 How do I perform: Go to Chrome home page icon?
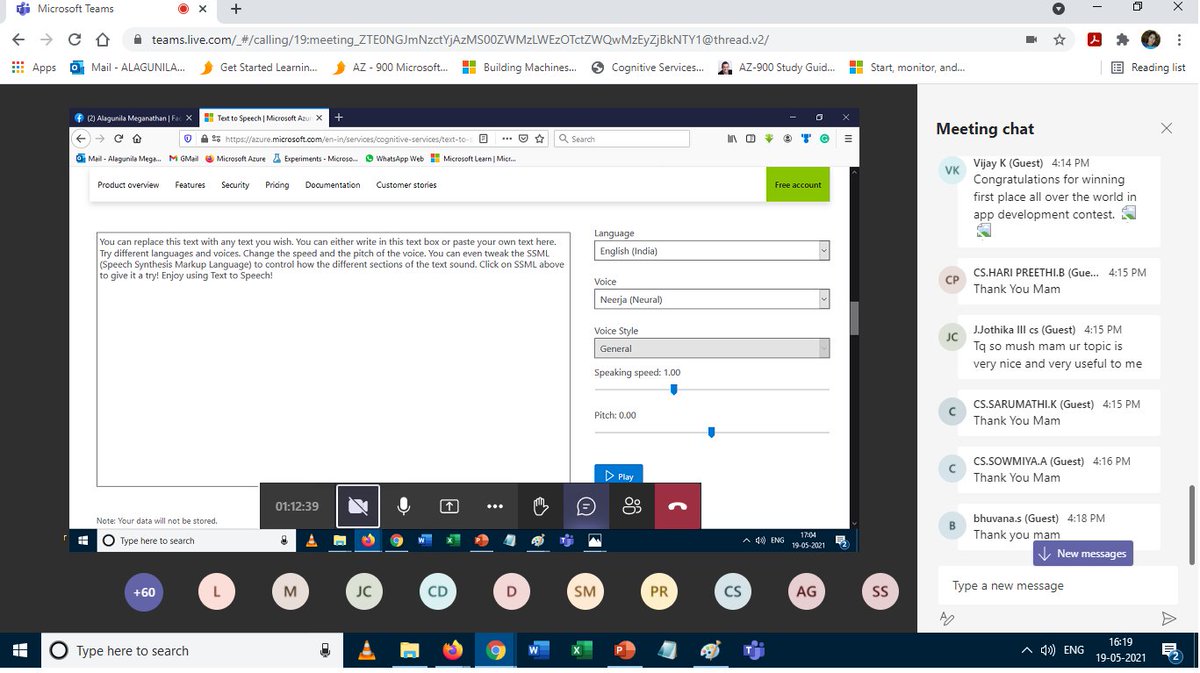(x=102, y=40)
